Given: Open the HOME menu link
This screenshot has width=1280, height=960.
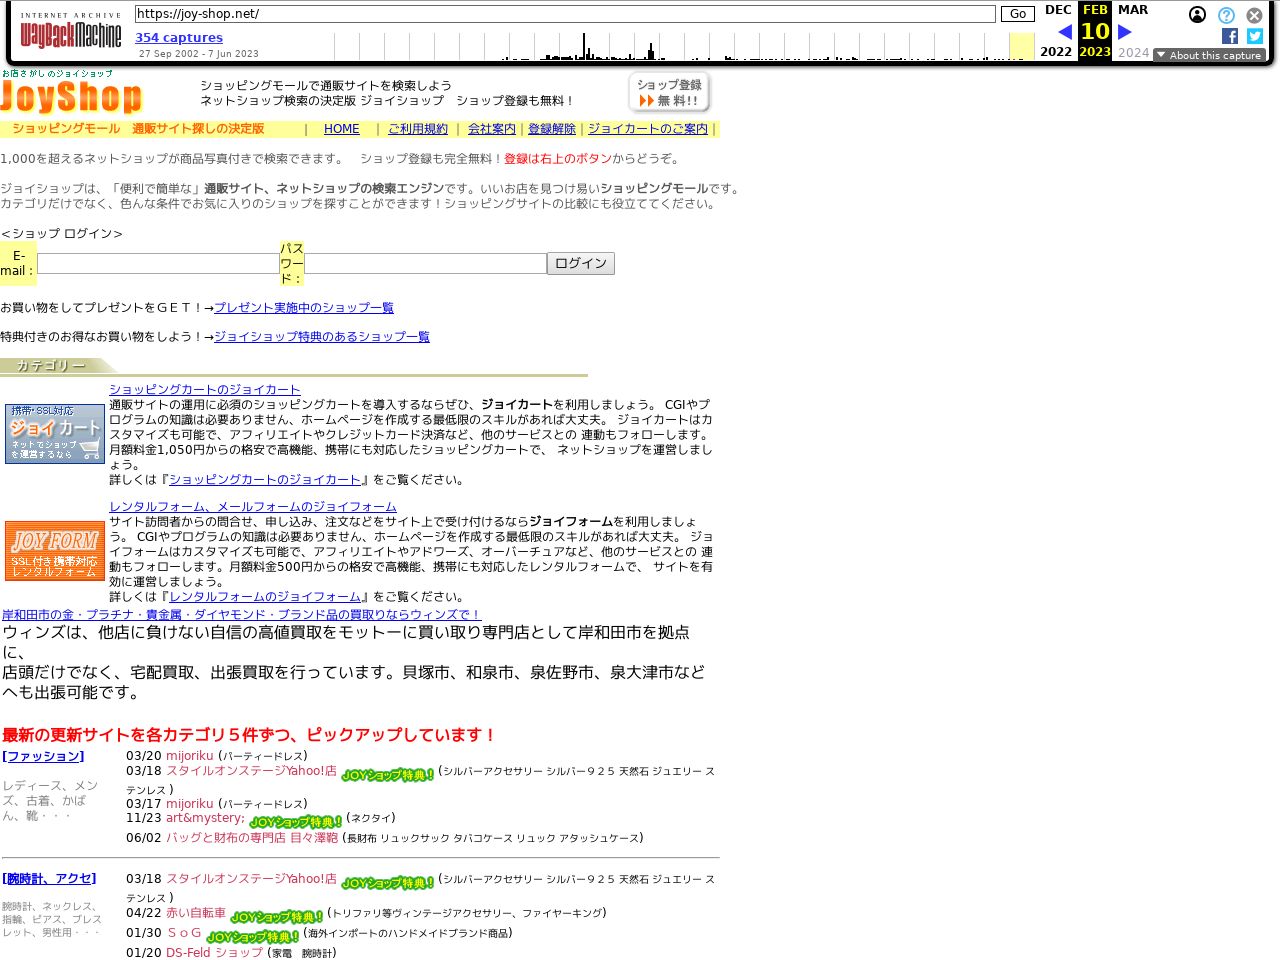Looking at the screenshot, I should point(341,129).
